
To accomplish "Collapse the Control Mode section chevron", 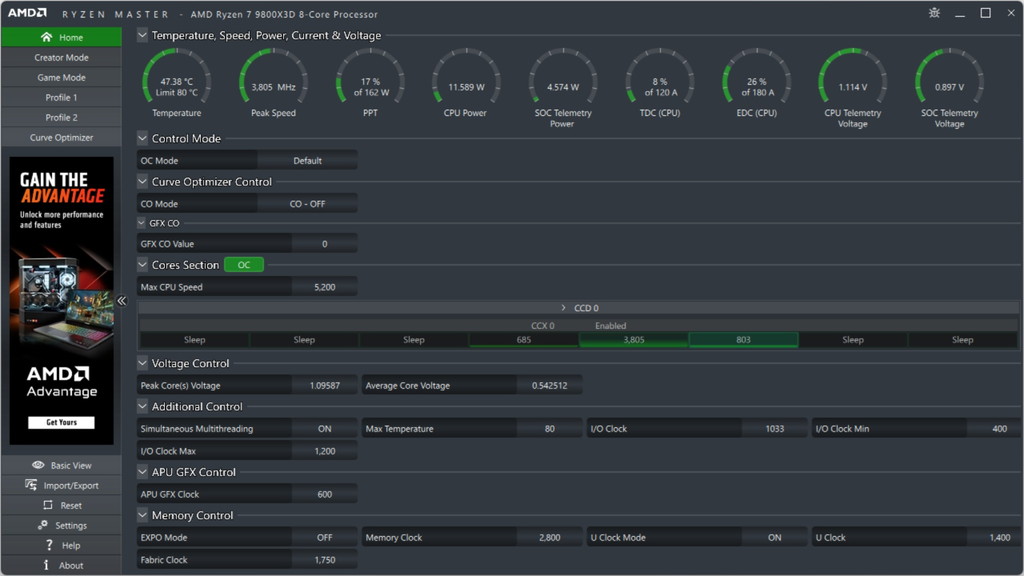I will pyautogui.click(x=142, y=138).
